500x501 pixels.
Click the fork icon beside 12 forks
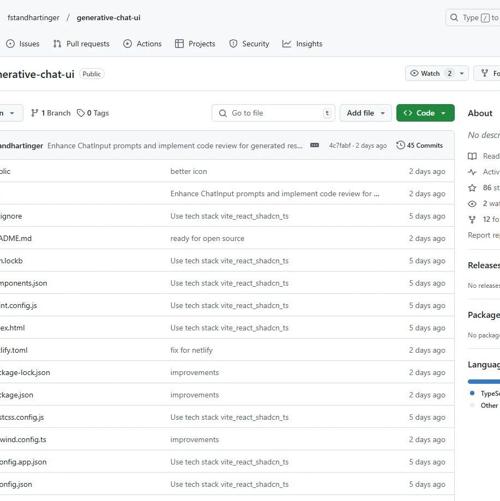pos(472,220)
